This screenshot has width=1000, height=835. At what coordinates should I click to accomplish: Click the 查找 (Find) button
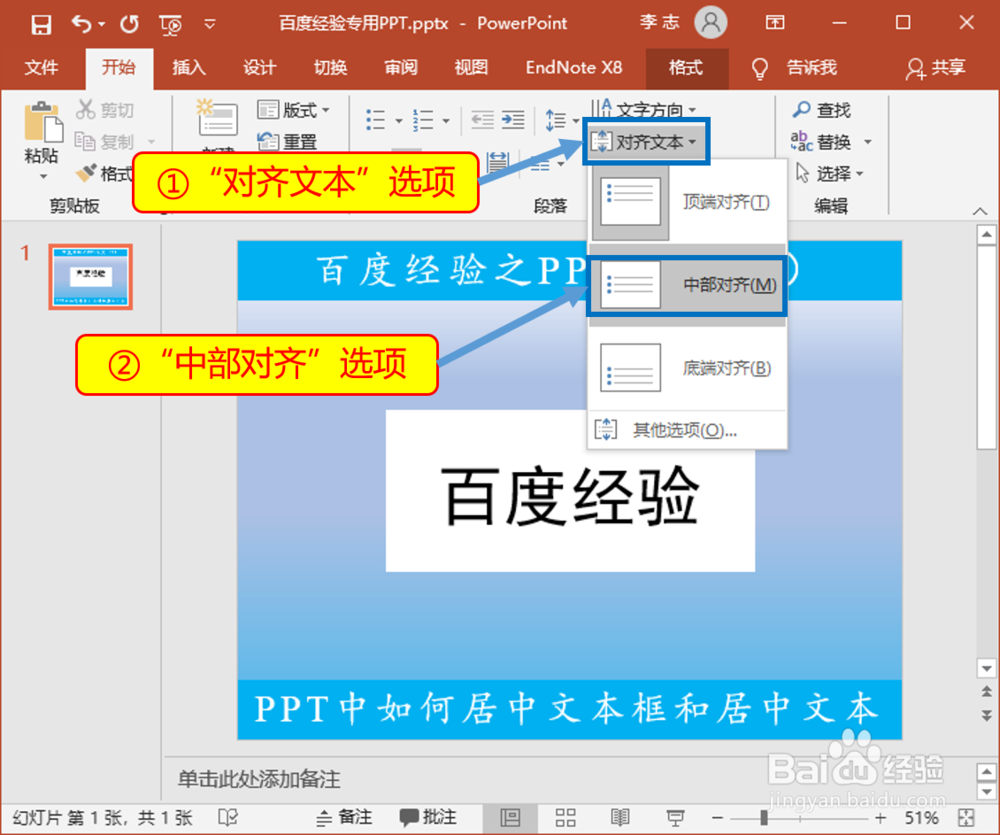tap(821, 110)
